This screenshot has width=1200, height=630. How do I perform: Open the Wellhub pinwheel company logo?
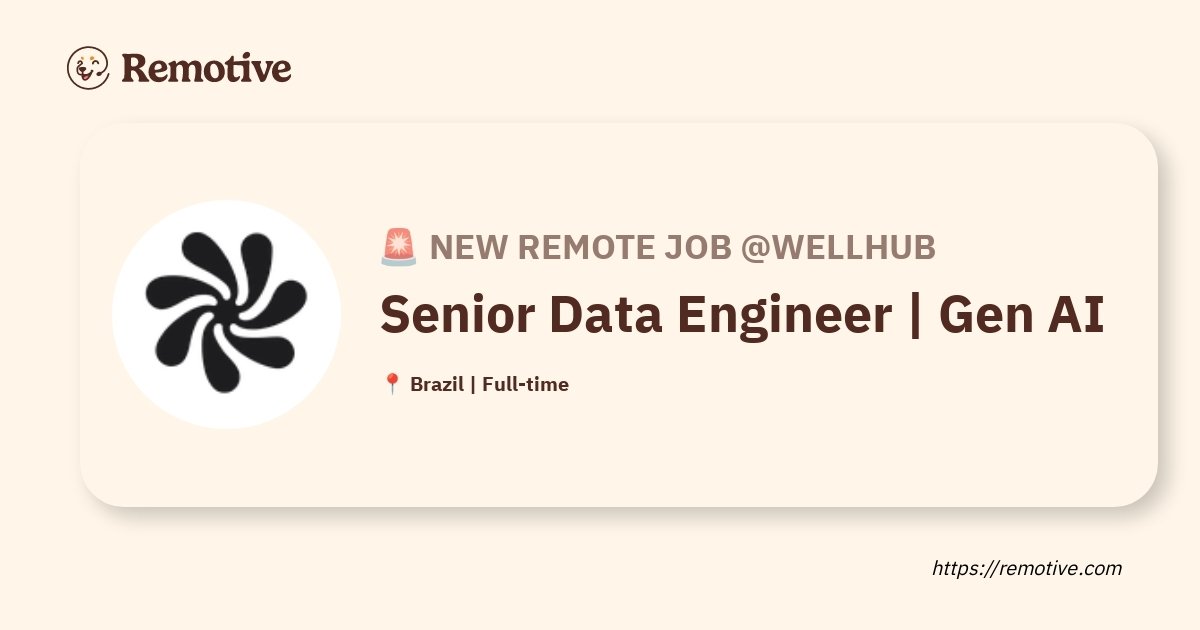pyautogui.click(x=226, y=312)
